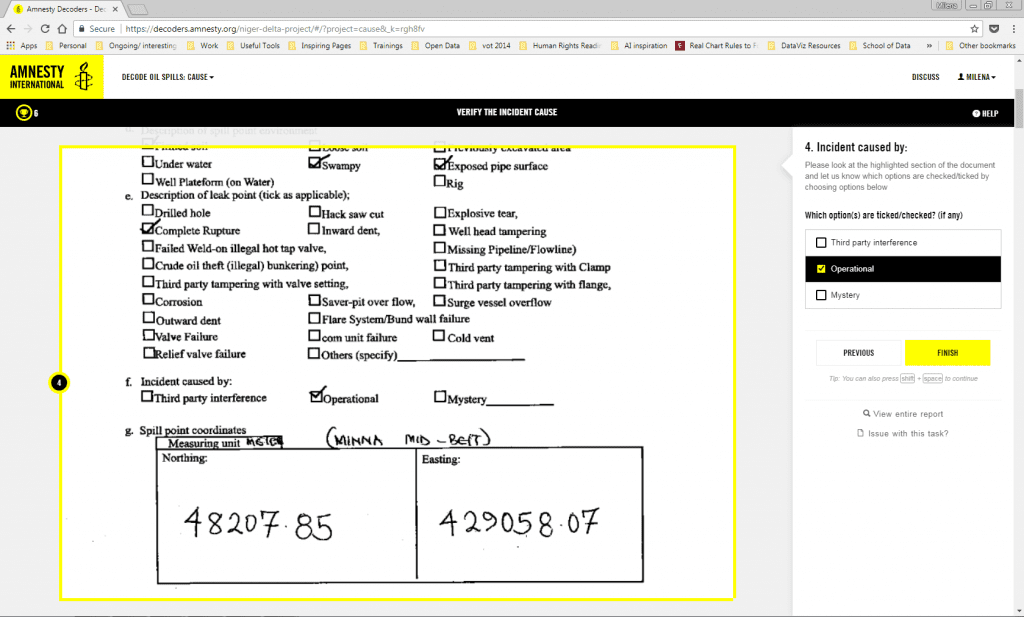Image resolution: width=1024 pixels, height=617 pixels.
Task: Click the 'Verify the Incident Cause' heading
Action: coord(507,112)
